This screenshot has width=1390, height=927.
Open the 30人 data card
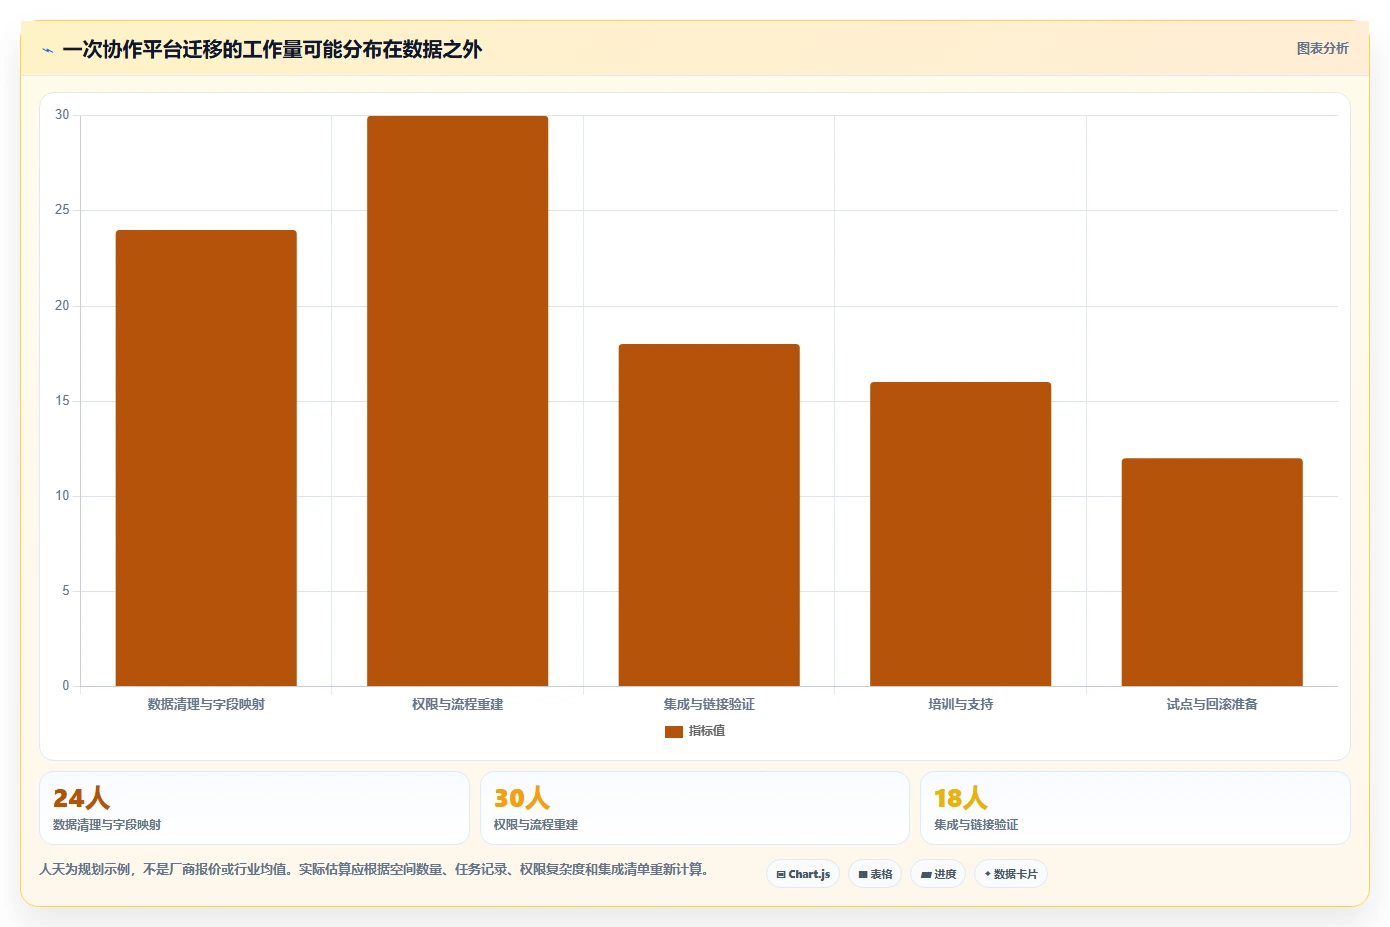695,808
